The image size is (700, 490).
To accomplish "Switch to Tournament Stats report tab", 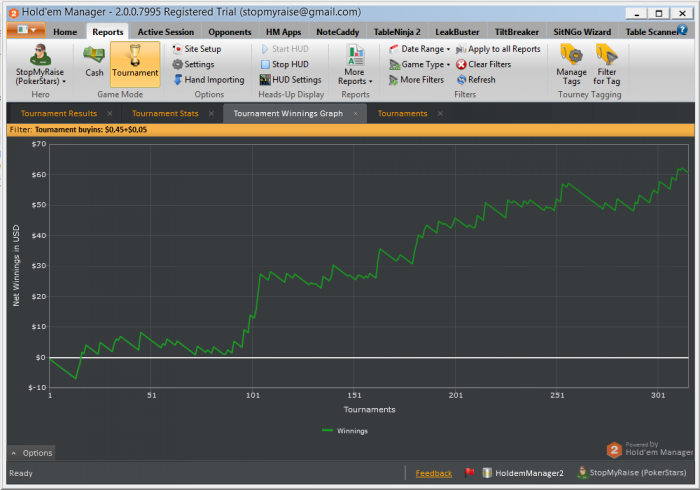I will tap(165, 114).
